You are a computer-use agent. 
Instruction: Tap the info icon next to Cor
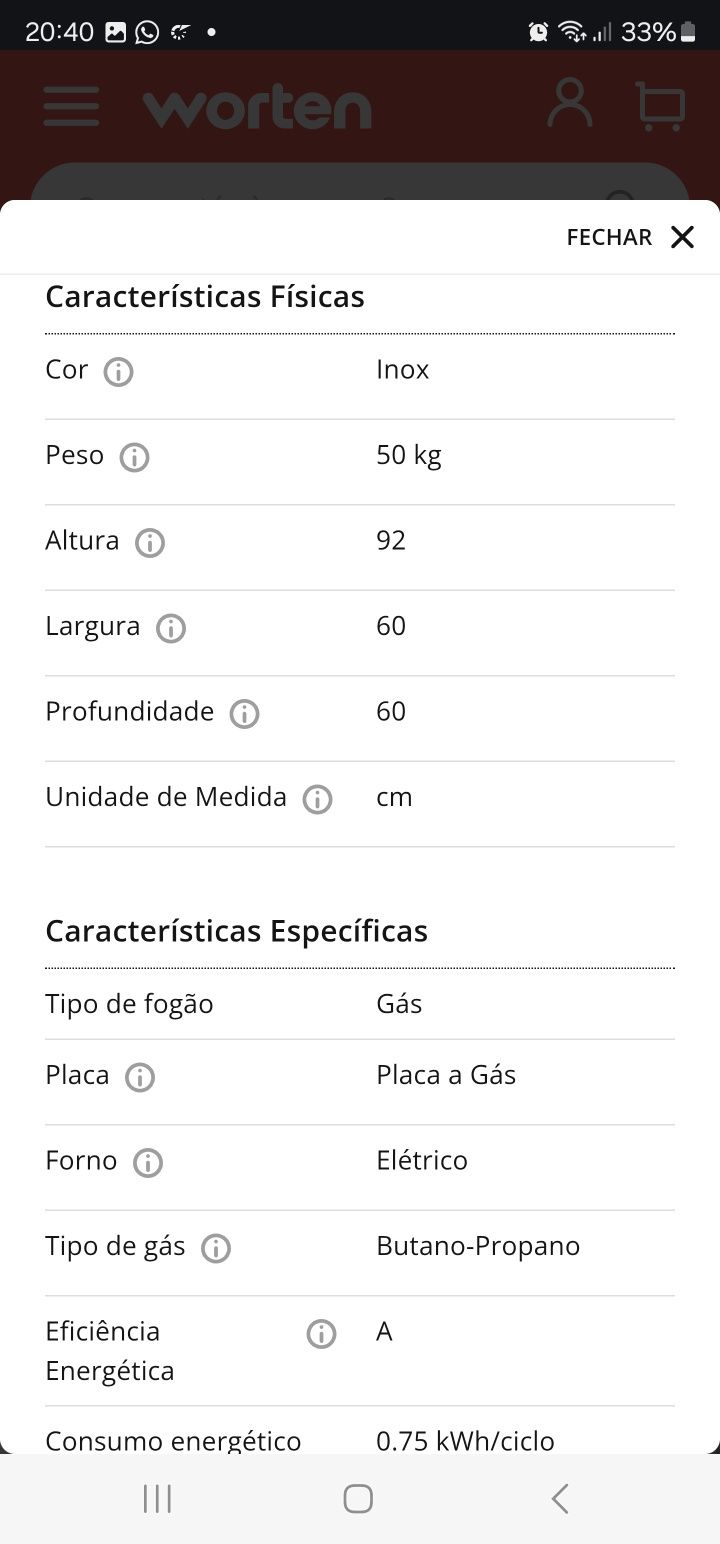[x=118, y=372]
